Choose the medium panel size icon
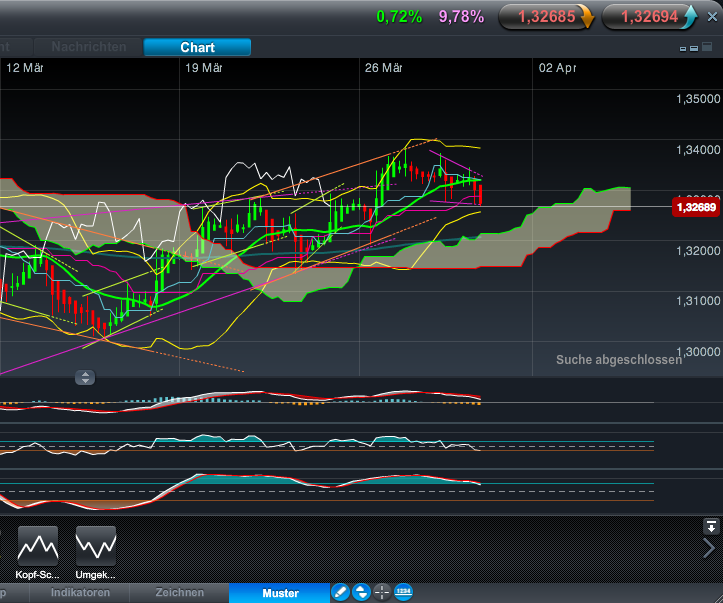Viewport: 723px width, 603px height. click(694, 48)
